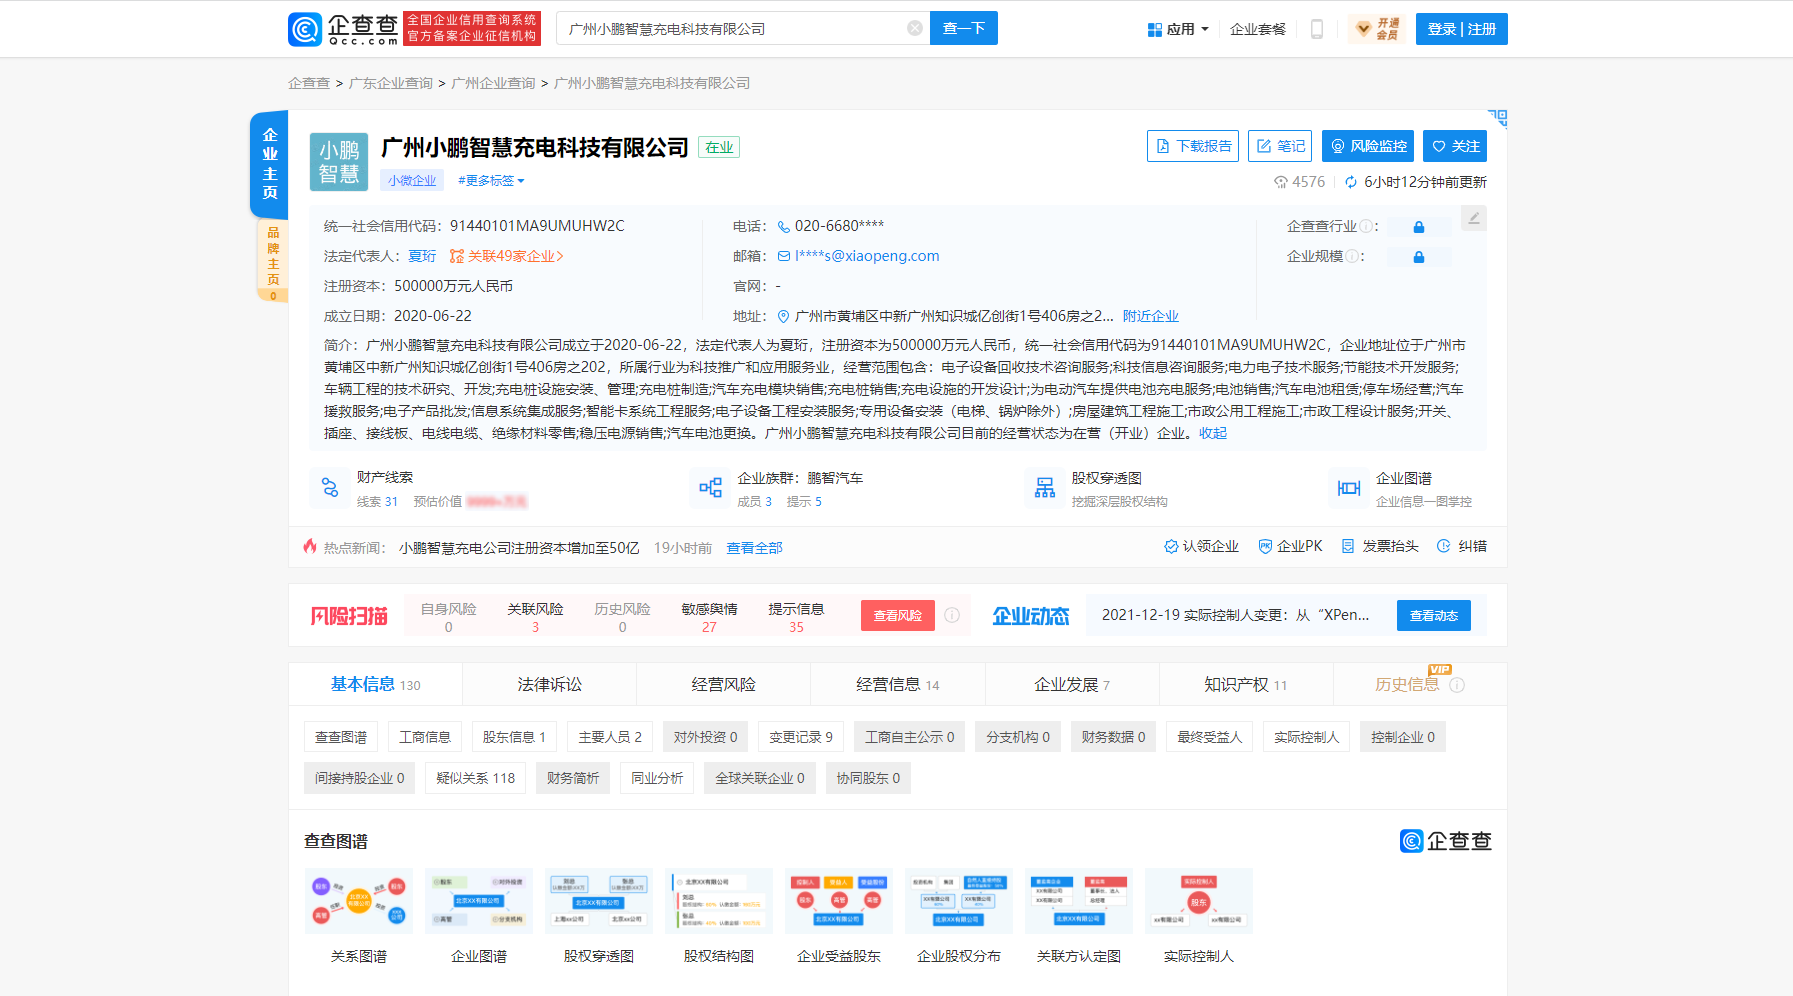This screenshot has width=1793, height=996.
Task: Open the 广州企业查询 breadcrumb
Action: (x=493, y=83)
